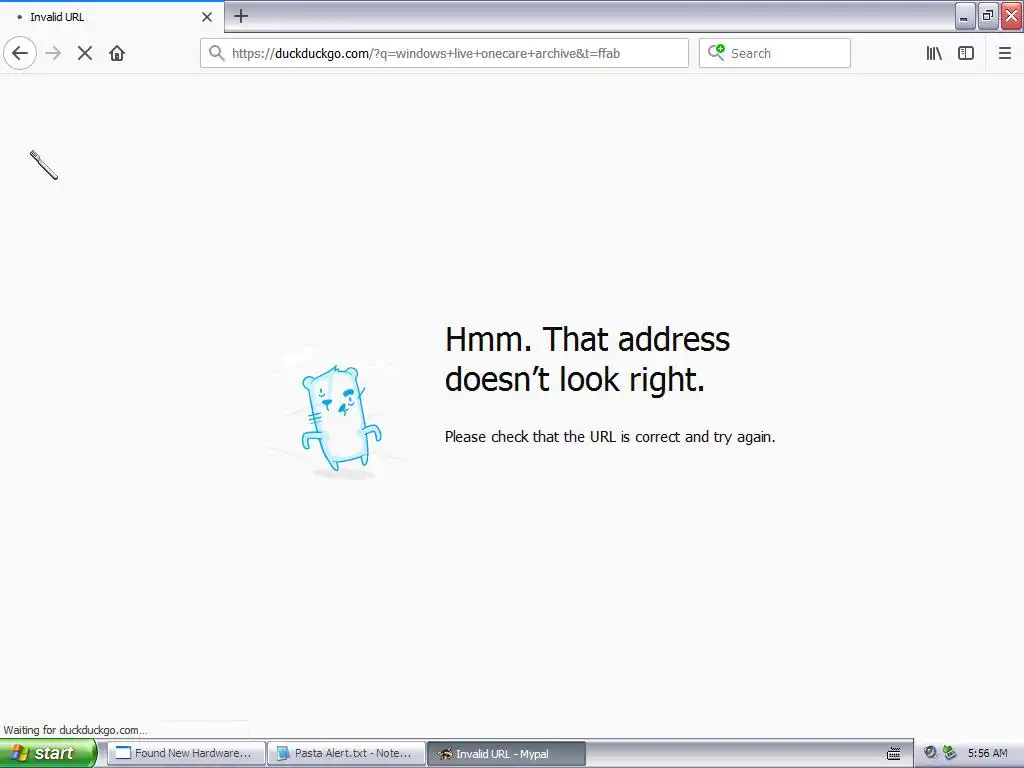Click the magnifier icon in address bar

click(x=216, y=53)
